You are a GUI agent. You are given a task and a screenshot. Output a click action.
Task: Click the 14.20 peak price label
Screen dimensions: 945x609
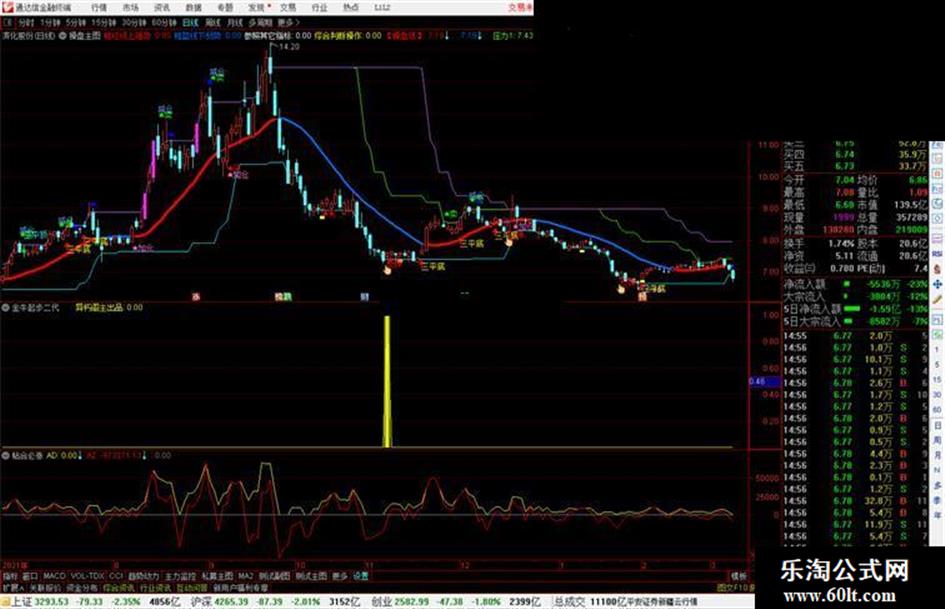coord(289,46)
